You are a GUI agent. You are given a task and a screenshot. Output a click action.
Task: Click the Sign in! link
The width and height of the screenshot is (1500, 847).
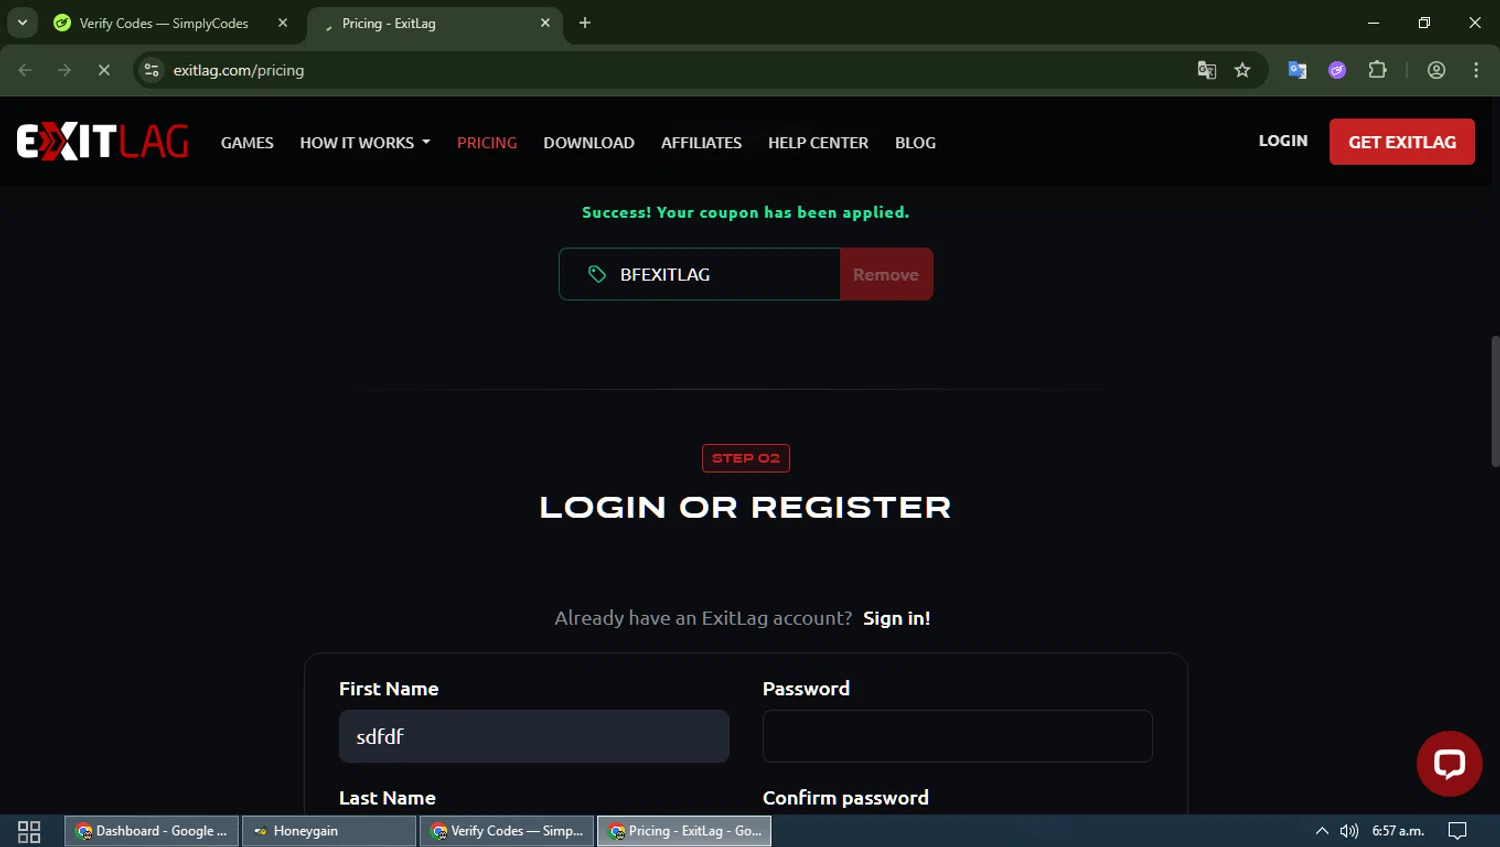[x=897, y=618]
